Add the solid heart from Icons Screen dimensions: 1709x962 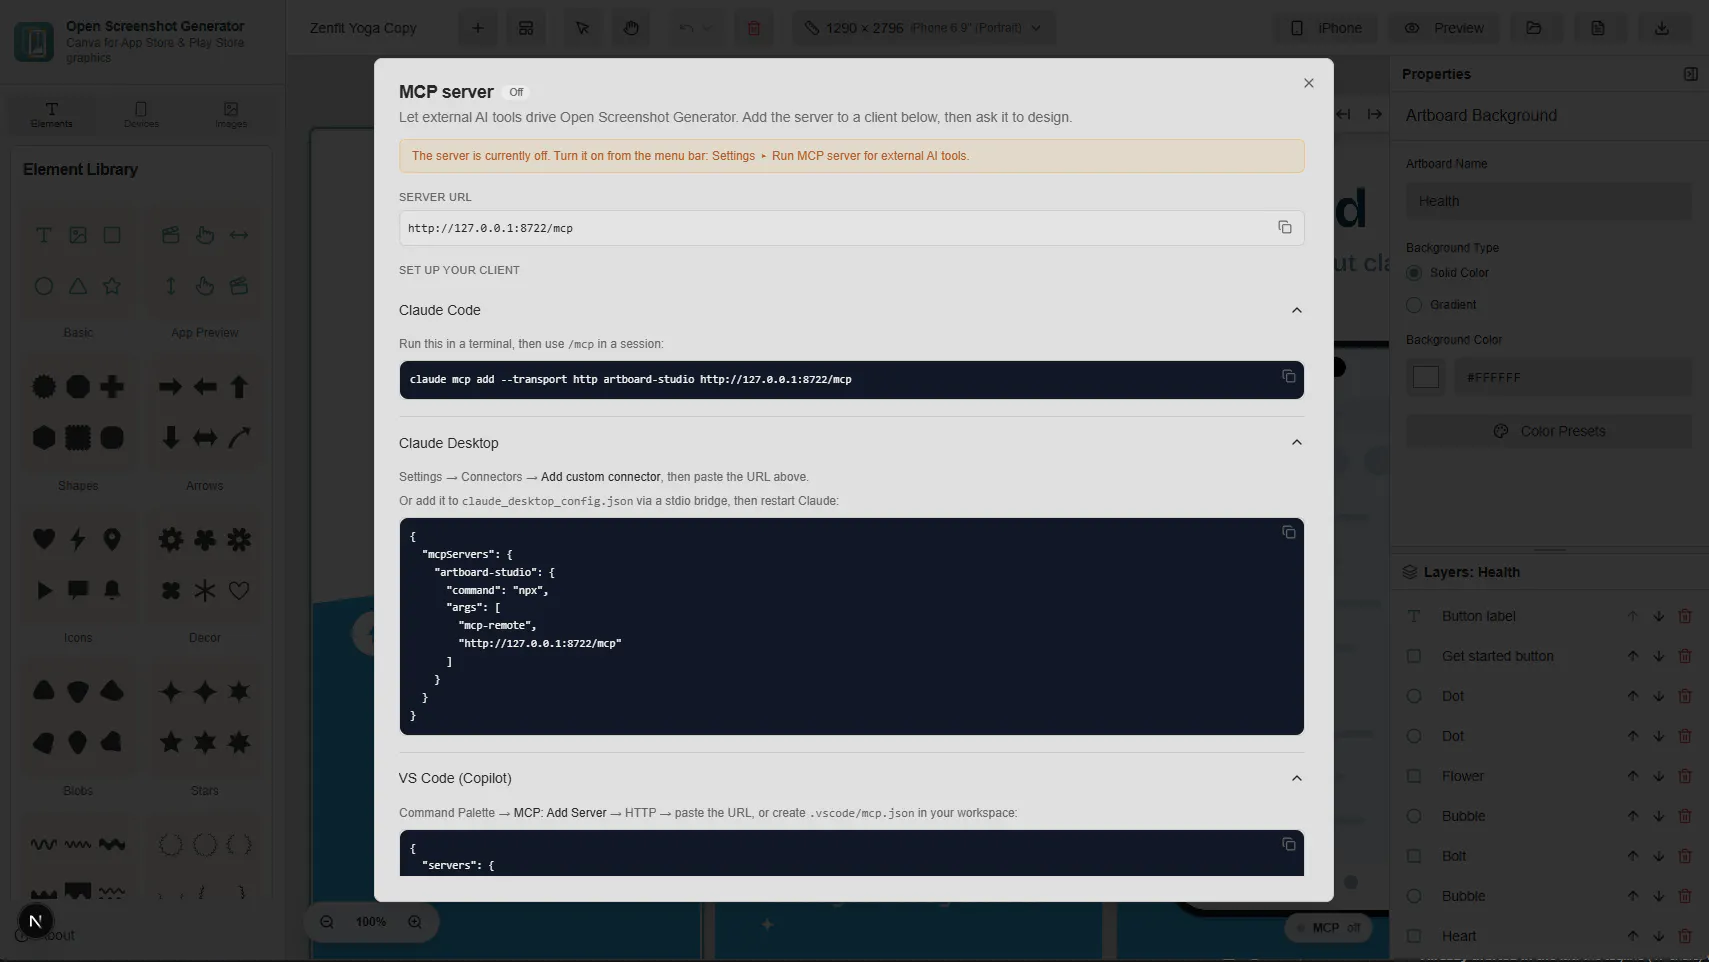coord(44,539)
